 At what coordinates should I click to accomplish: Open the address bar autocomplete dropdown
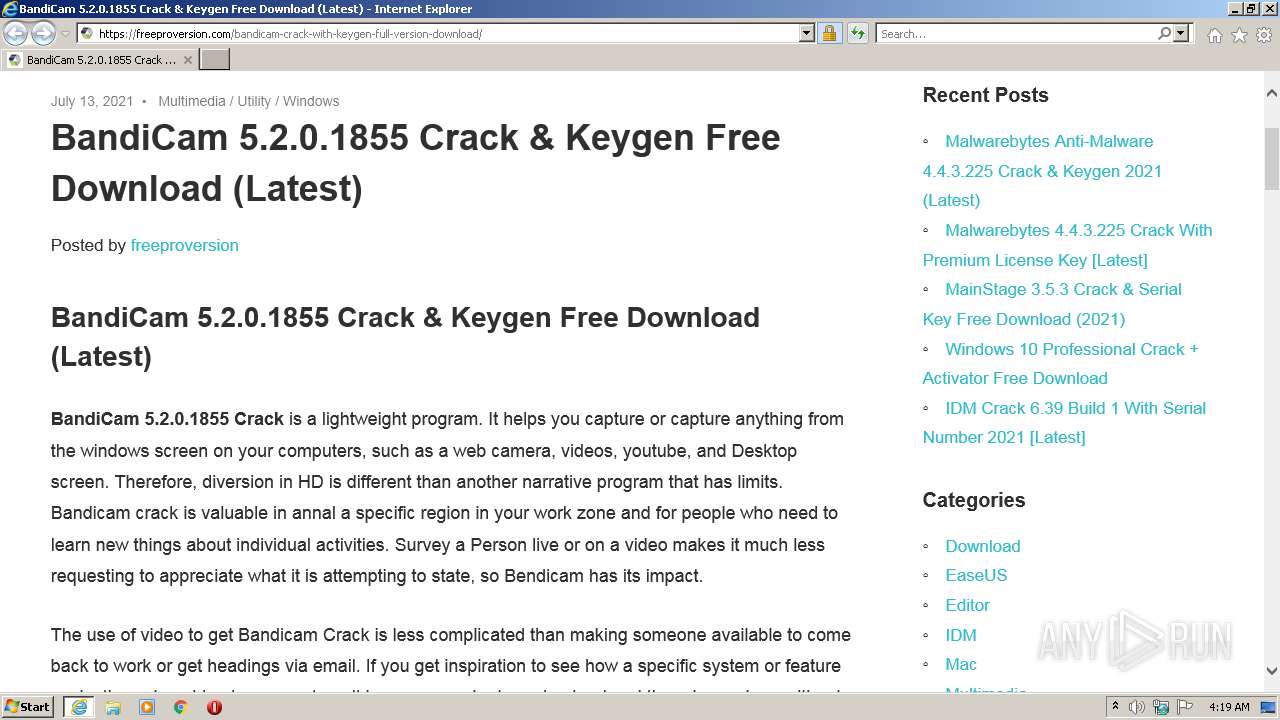point(807,33)
